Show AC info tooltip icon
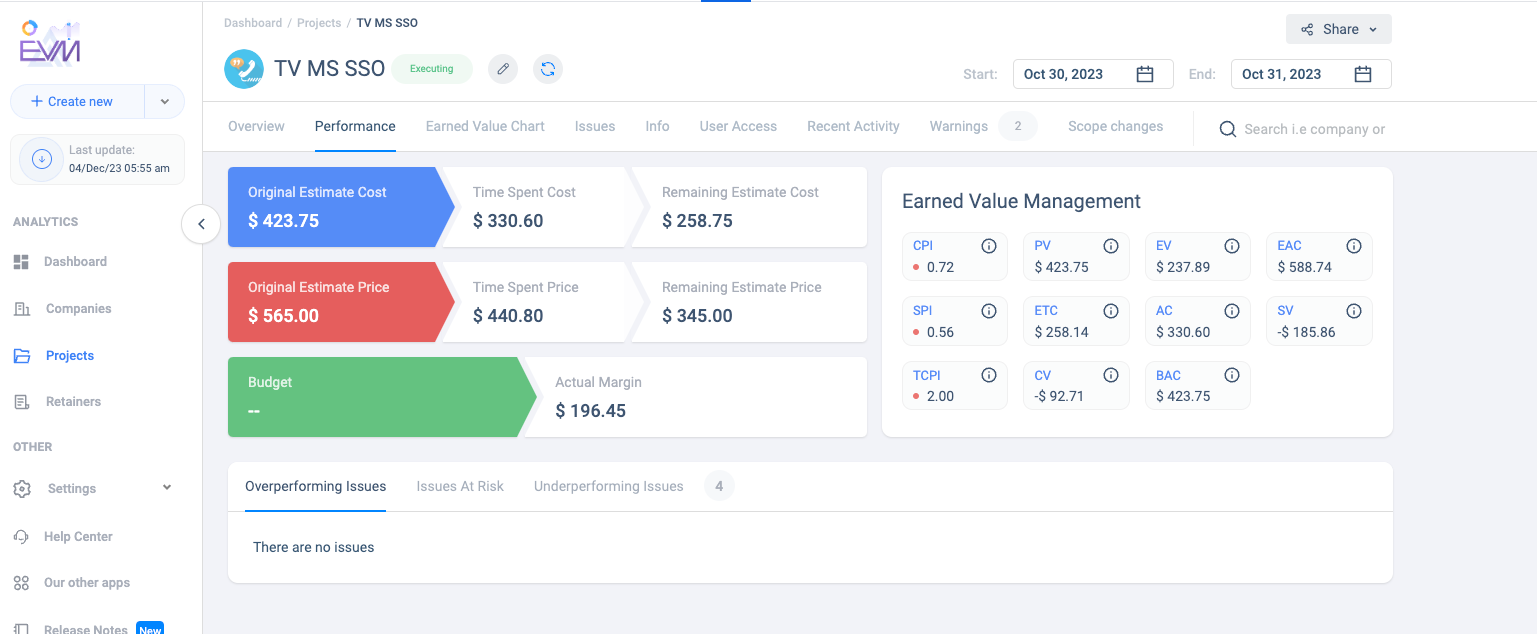1537x634 pixels. pyautogui.click(x=1232, y=311)
